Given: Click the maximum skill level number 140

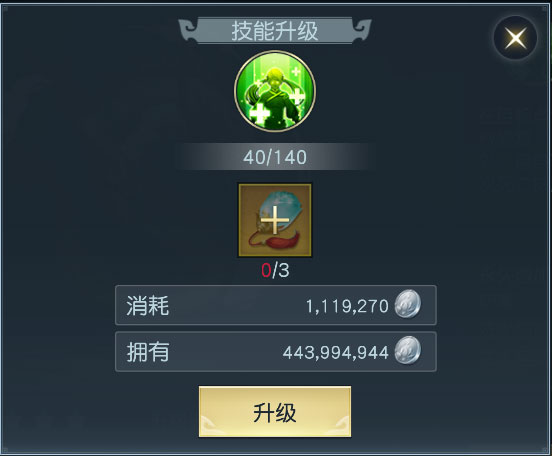Looking at the screenshot, I should [x=290, y=157].
